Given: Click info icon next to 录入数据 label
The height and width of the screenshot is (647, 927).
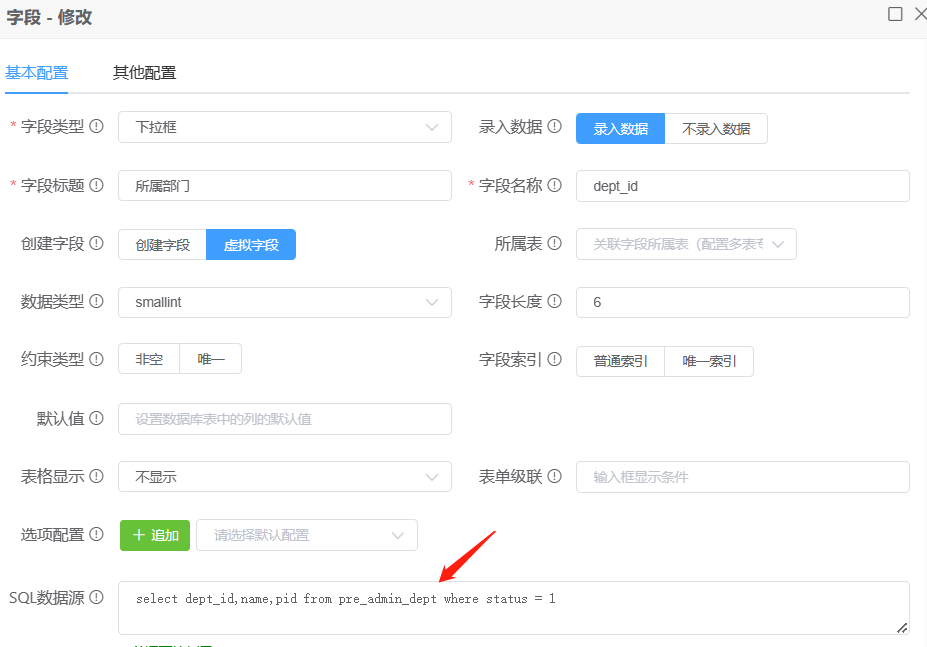Looking at the screenshot, I should click(555, 127).
